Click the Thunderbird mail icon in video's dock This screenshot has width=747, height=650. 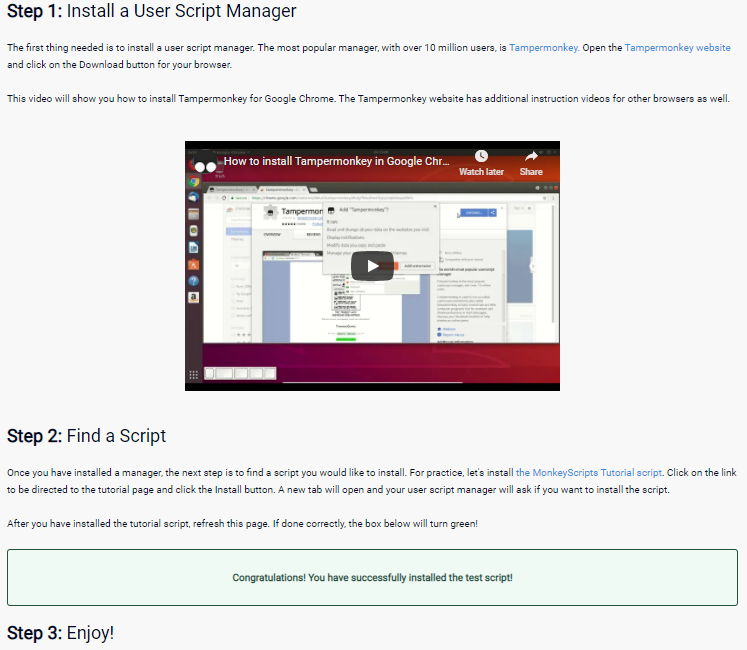pyautogui.click(x=193, y=198)
